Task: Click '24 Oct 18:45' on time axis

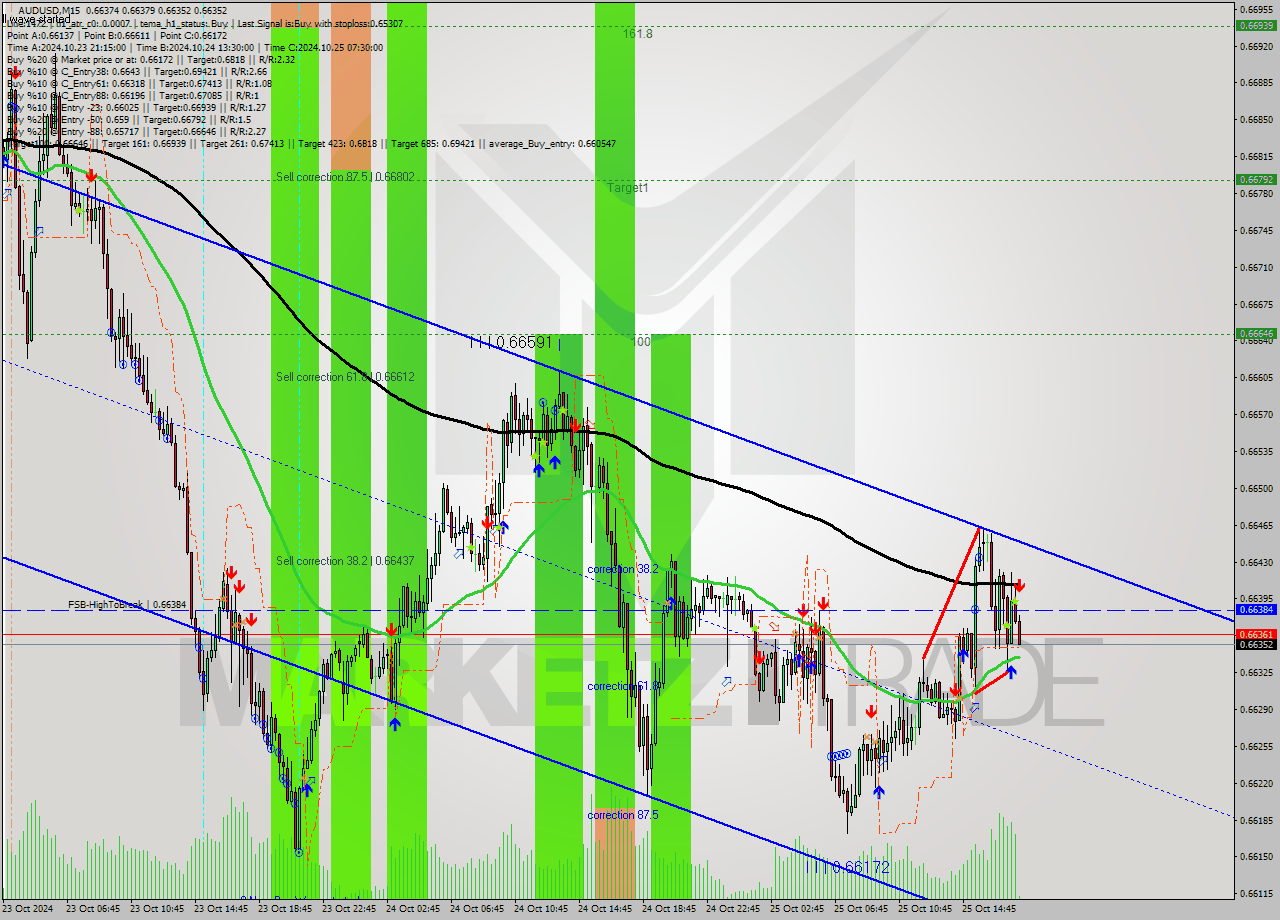Action: (x=667, y=909)
